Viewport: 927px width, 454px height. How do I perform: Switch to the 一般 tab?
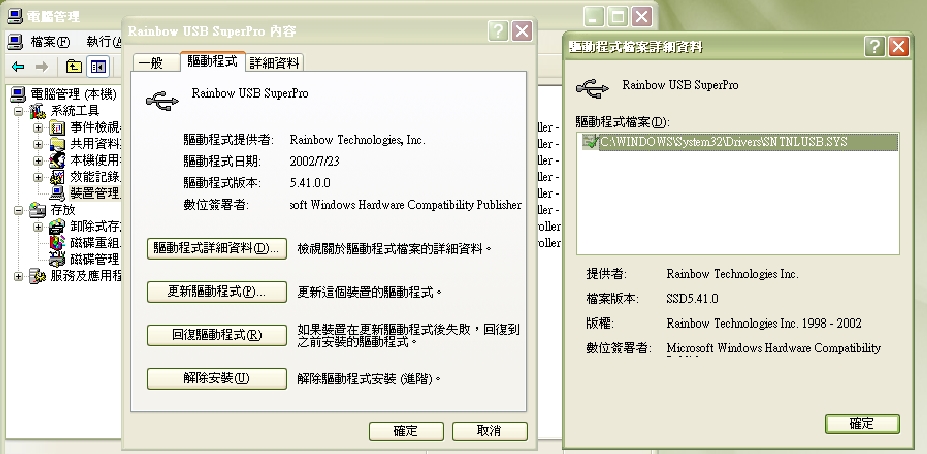155,63
